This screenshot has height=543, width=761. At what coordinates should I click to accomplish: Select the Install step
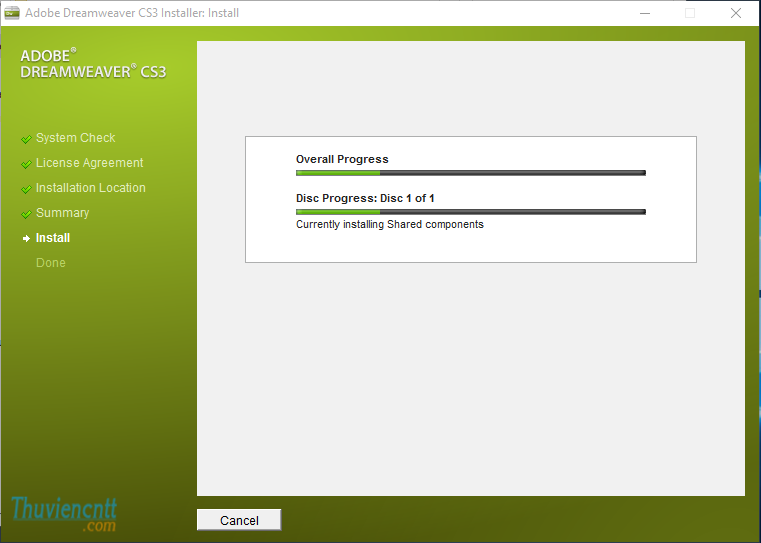click(53, 238)
